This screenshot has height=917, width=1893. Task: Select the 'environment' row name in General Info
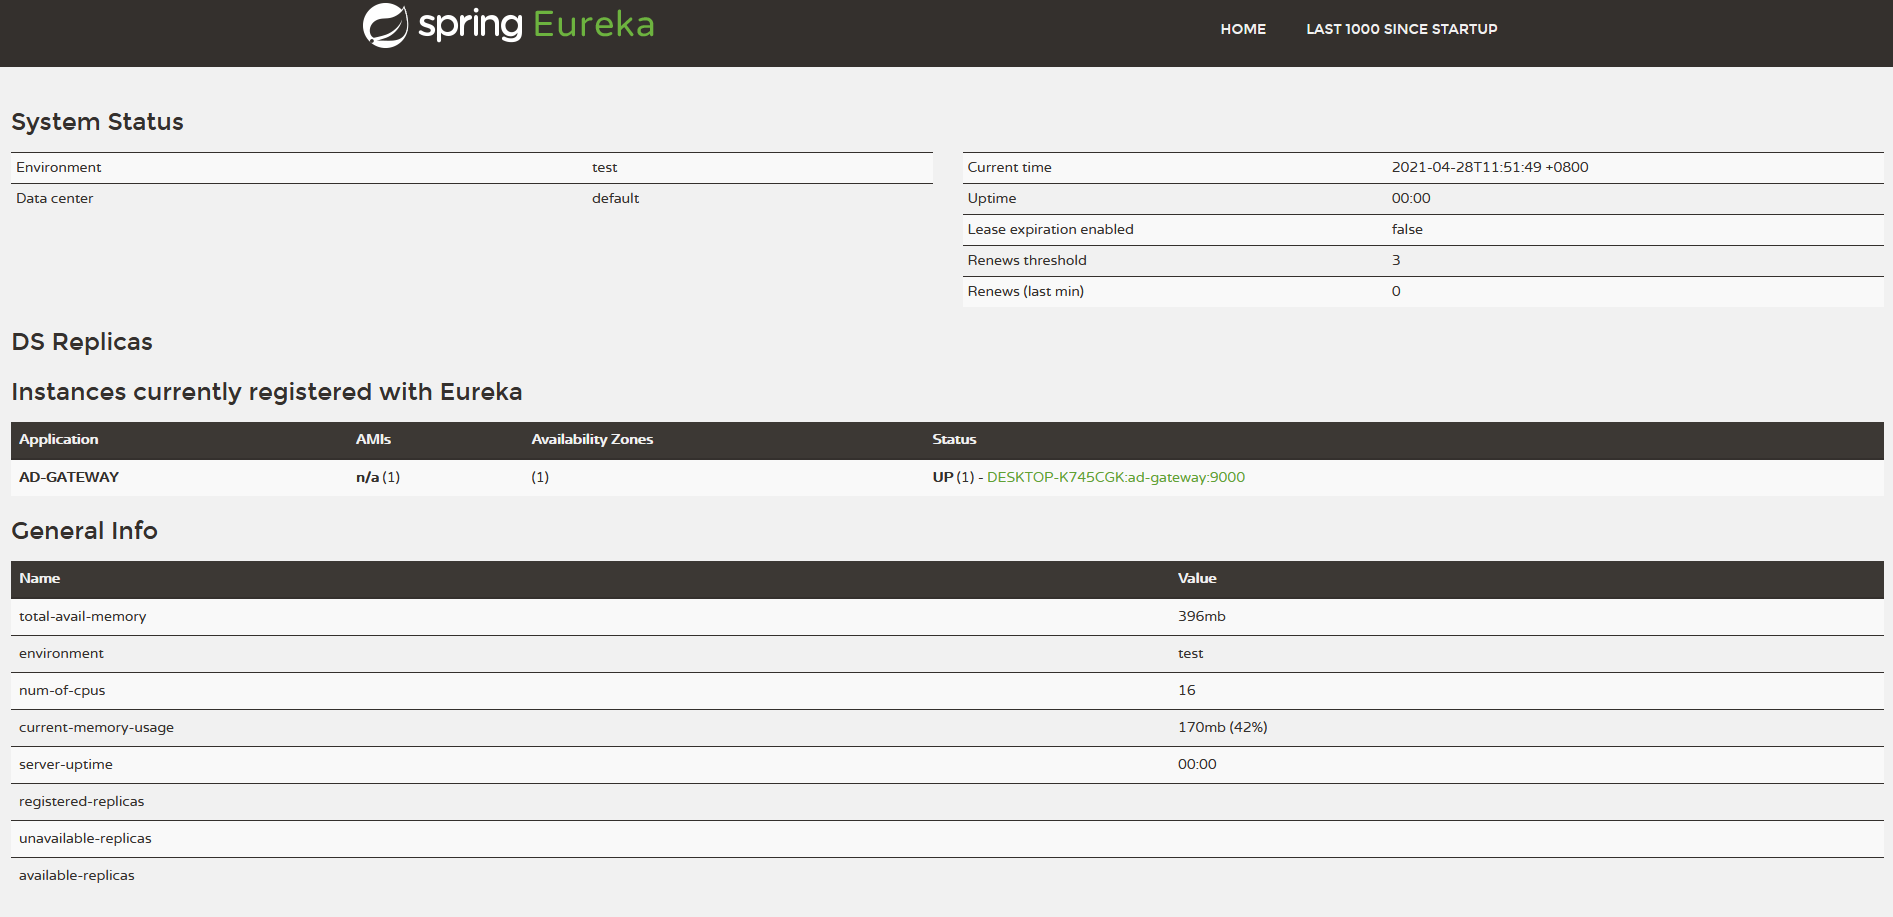(x=61, y=653)
